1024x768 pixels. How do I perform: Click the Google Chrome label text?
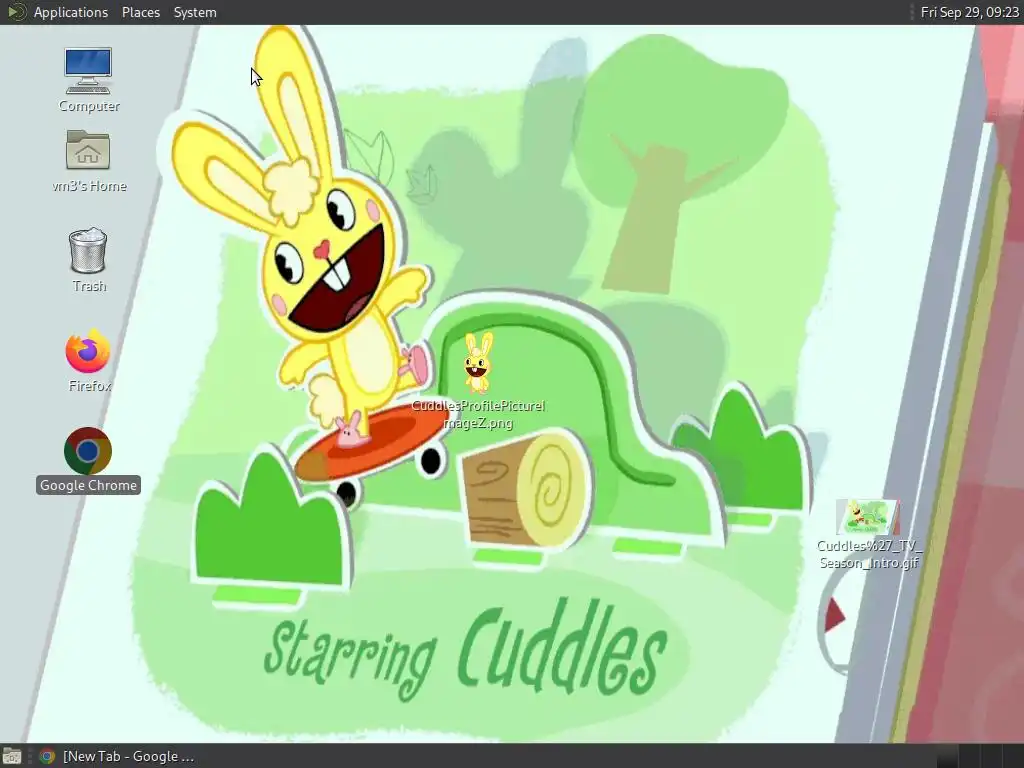[x=88, y=485]
